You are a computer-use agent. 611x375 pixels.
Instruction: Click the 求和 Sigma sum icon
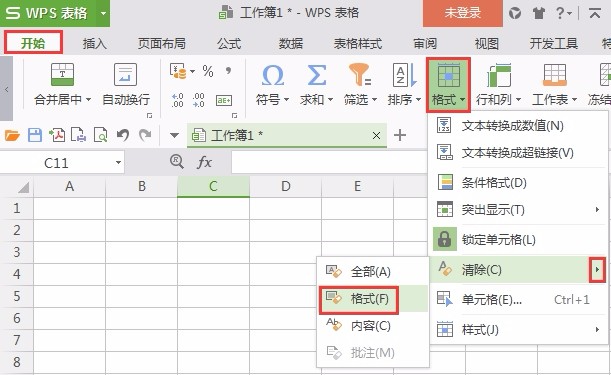click(316, 75)
